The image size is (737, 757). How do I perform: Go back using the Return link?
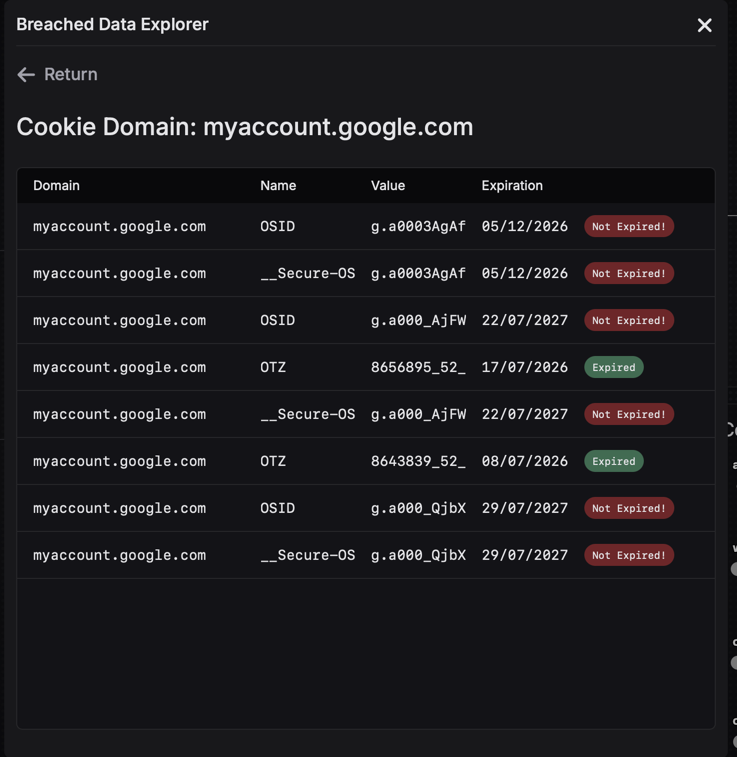pyautogui.click(x=70, y=74)
